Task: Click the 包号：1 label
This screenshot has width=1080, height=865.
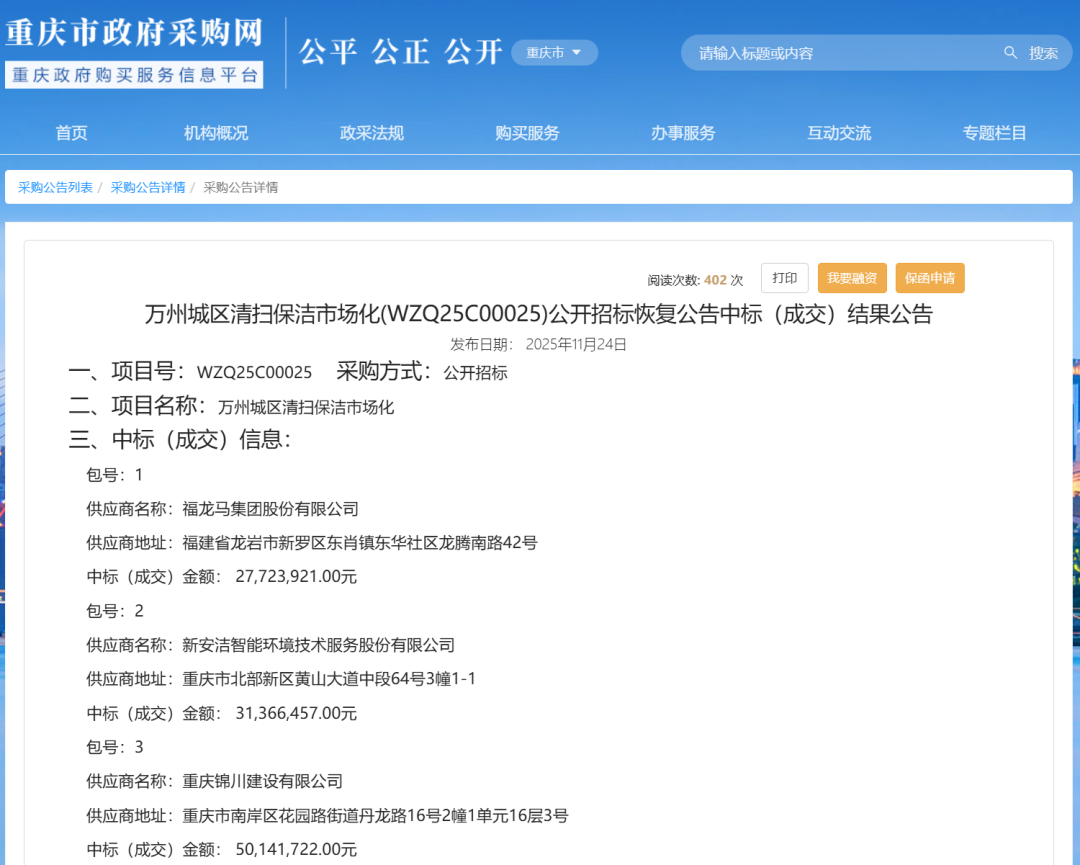Action: (x=114, y=475)
